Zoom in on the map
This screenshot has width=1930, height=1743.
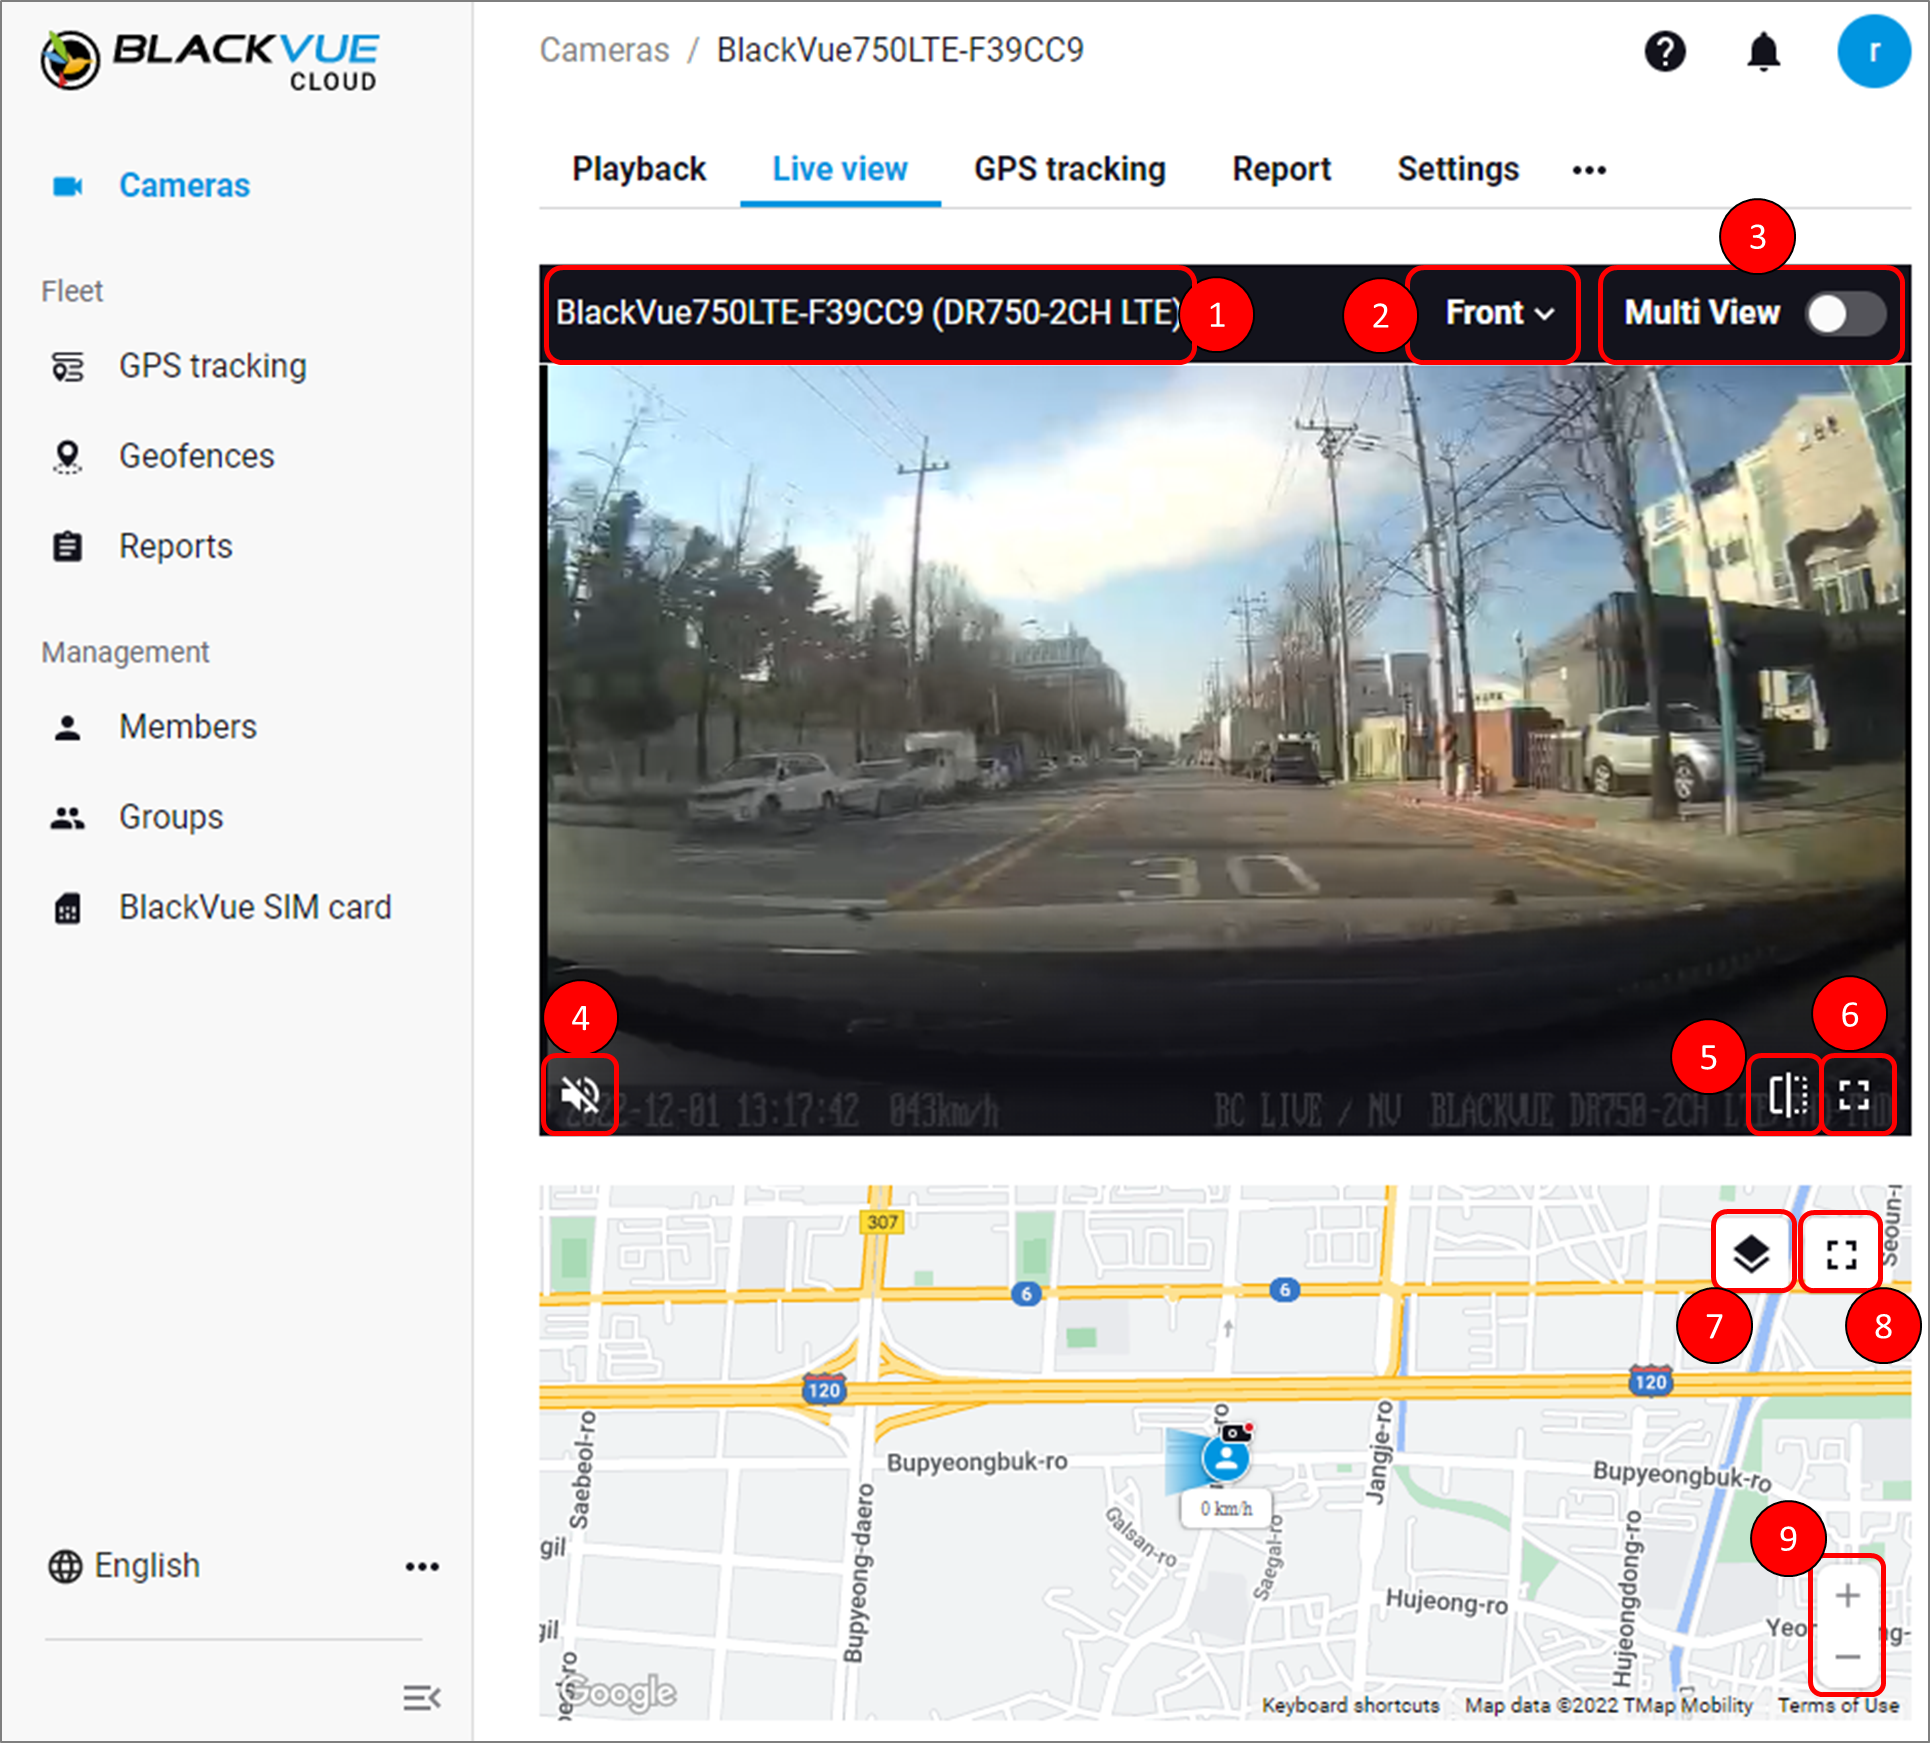(x=1847, y=1596)
